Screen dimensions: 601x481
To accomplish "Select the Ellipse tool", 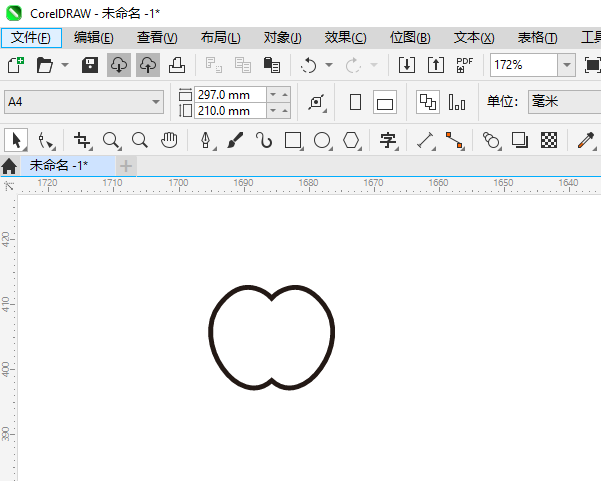I will coord(322,141).
